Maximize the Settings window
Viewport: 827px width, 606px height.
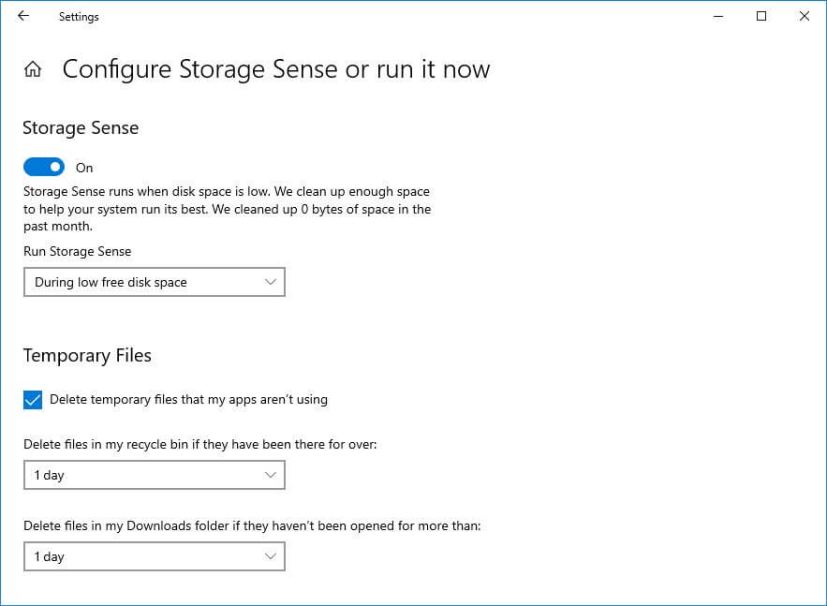[761, 16]
